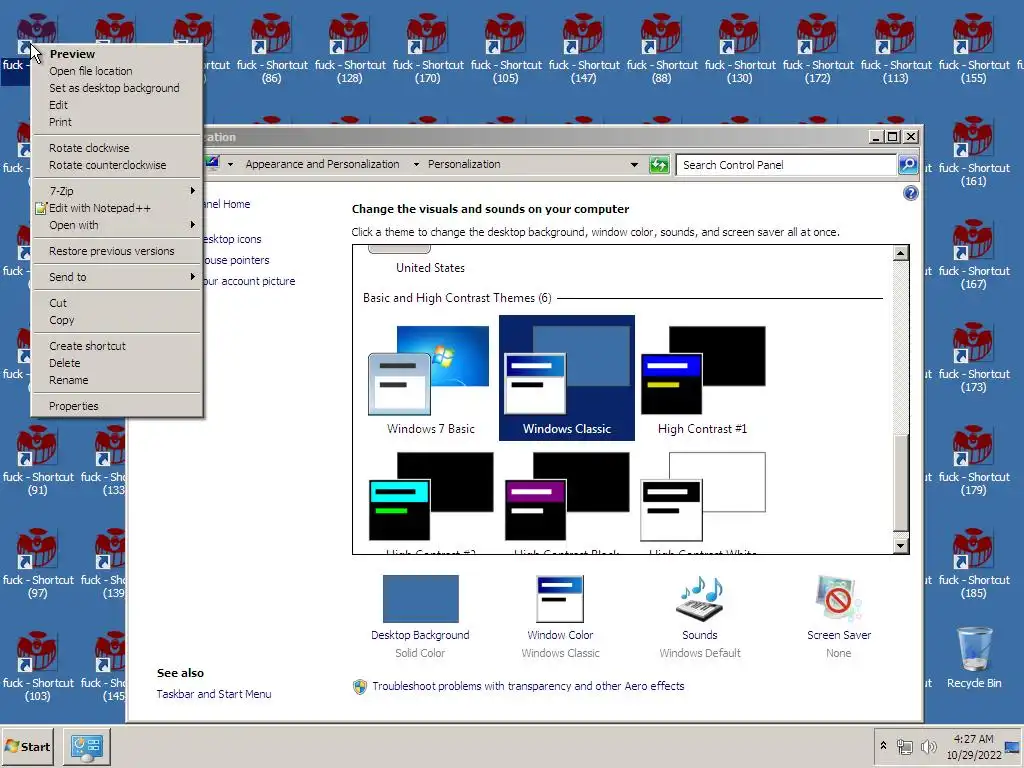Select the Windows 7 Basic theme
Viewport: 1024px width, 768px height.
click(x=430, y=380)
